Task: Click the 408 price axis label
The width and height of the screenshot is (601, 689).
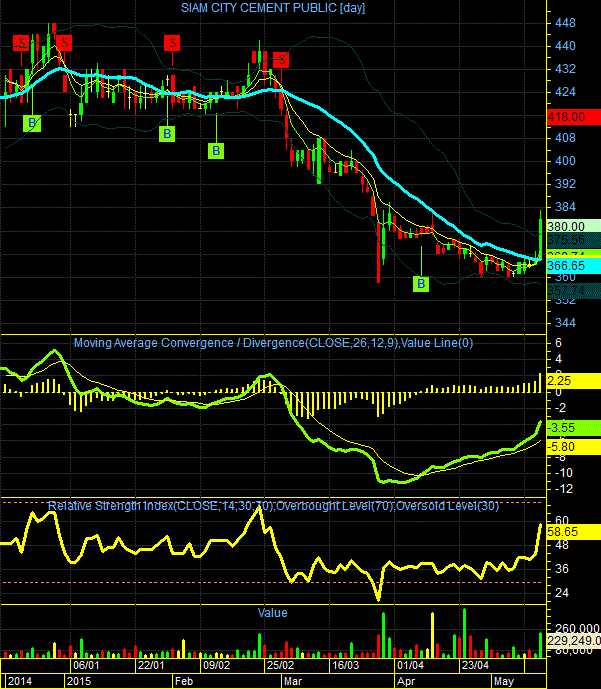Action: coord(565,138)
